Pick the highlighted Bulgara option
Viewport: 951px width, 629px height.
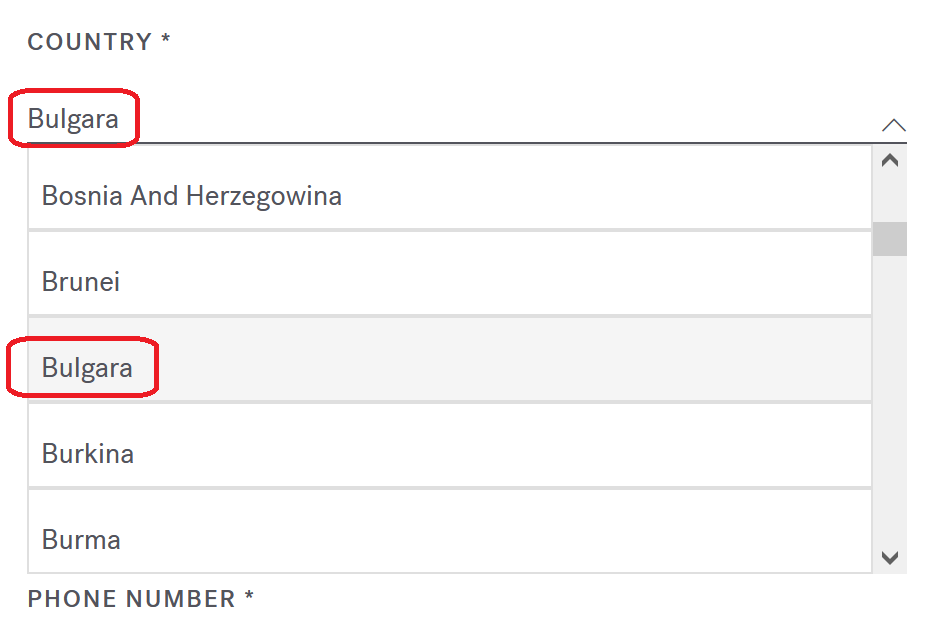tap(87, 367)
